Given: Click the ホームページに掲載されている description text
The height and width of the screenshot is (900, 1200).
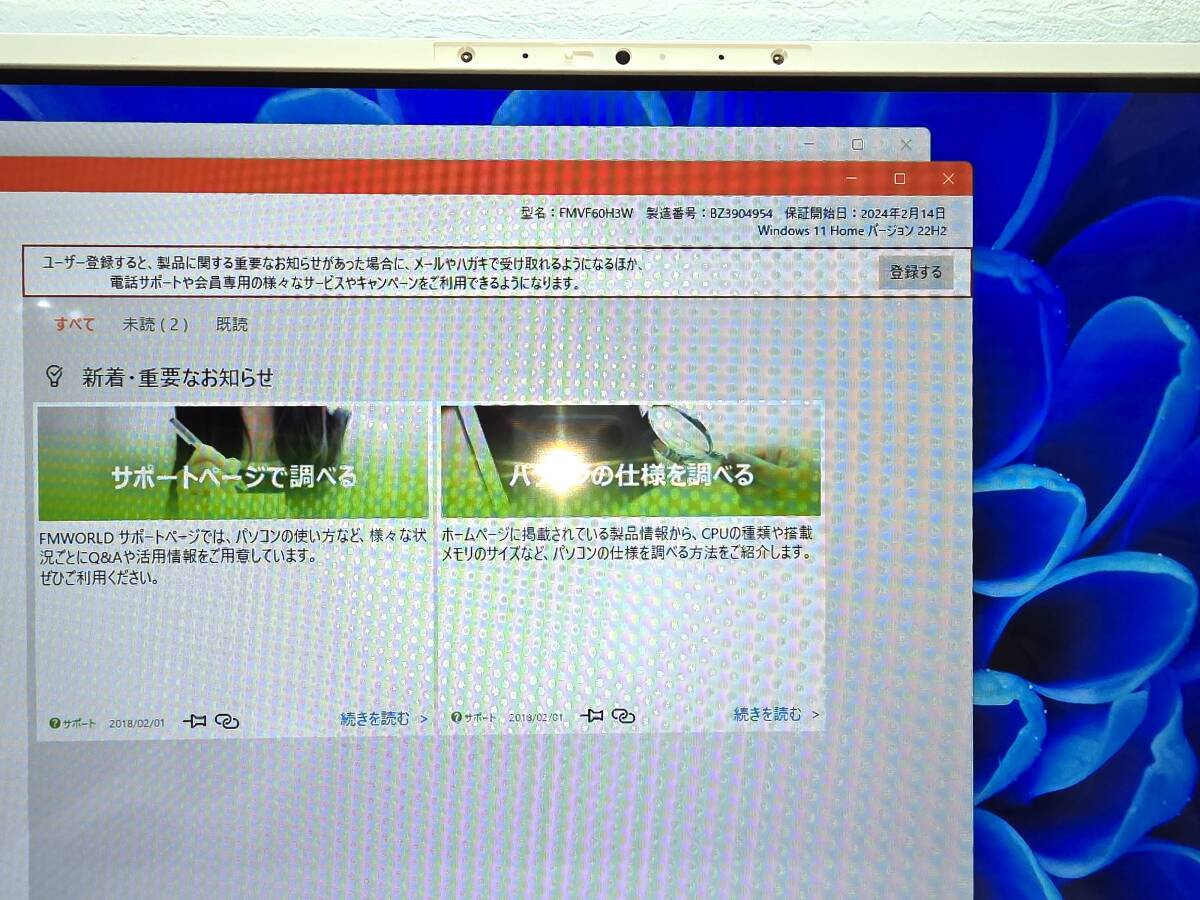Looking at the screenshot, I should point(627,542).
